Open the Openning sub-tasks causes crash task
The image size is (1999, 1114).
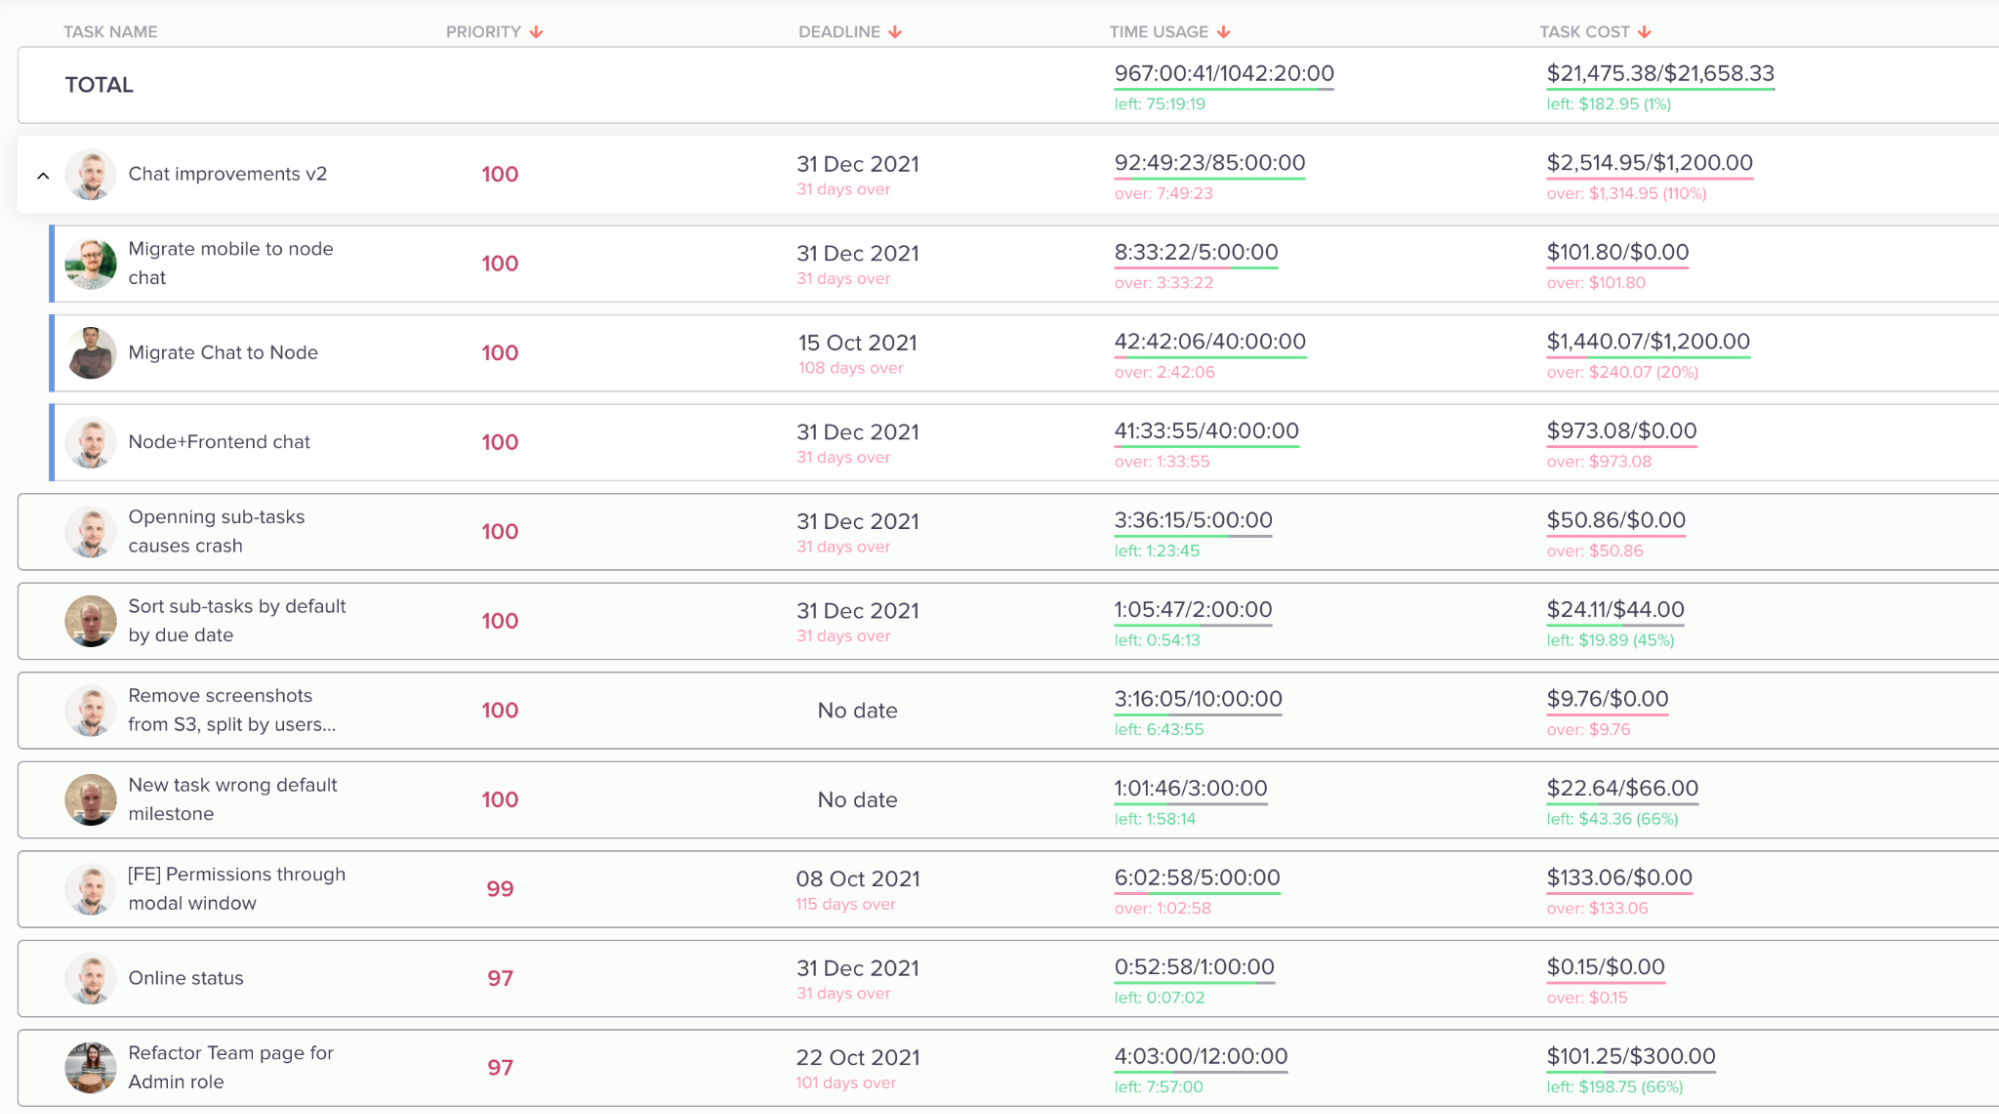coord(217,531)
